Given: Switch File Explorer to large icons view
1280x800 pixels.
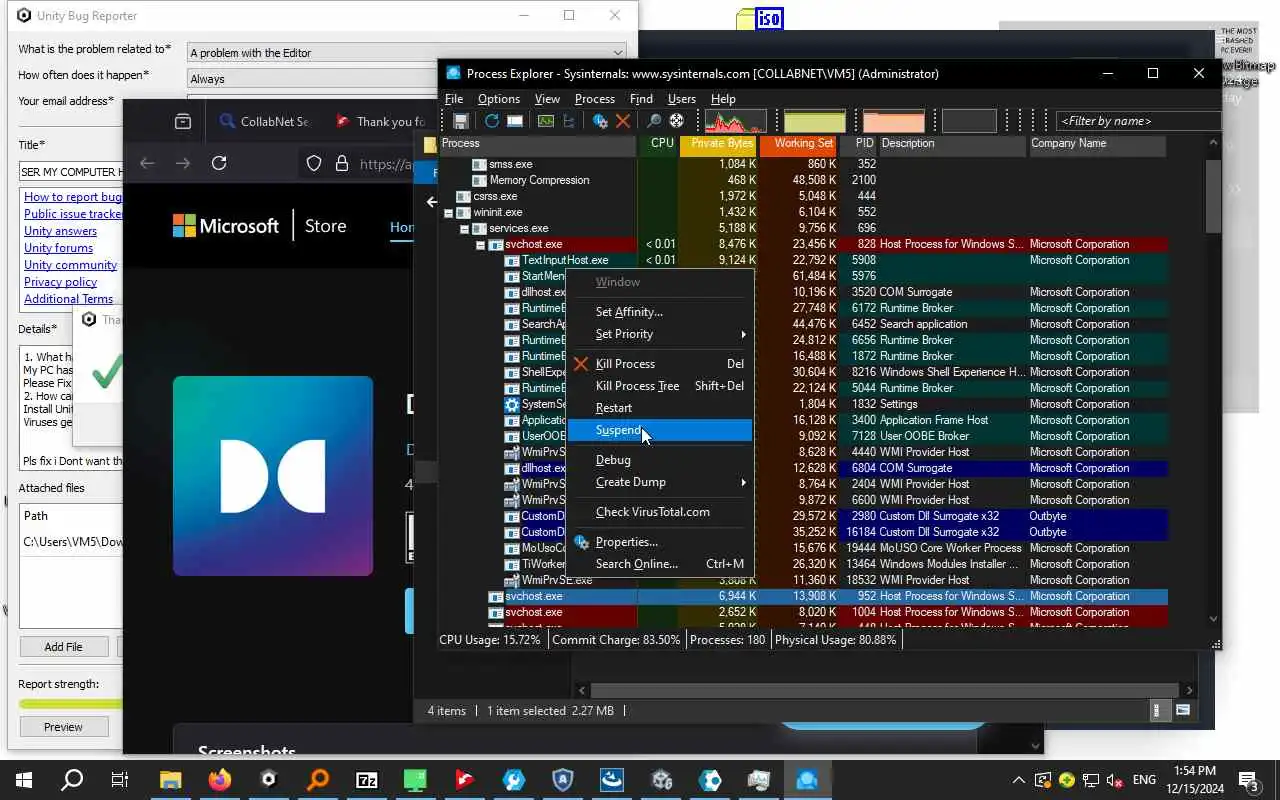Looking at the screenshot, I should click(1183, 710).
